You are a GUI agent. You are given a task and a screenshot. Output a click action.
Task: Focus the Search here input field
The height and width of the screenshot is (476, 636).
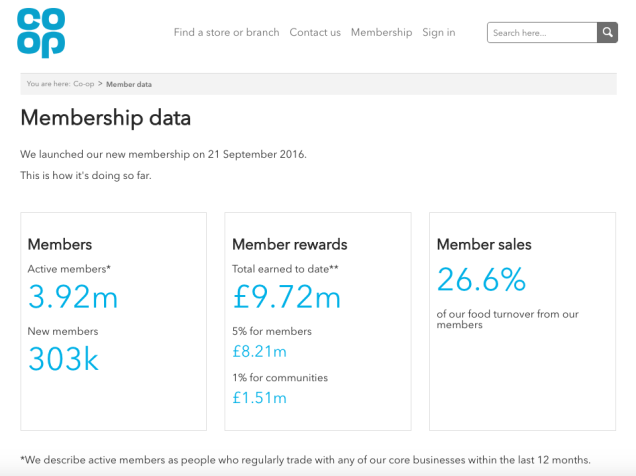pos(542,33)
